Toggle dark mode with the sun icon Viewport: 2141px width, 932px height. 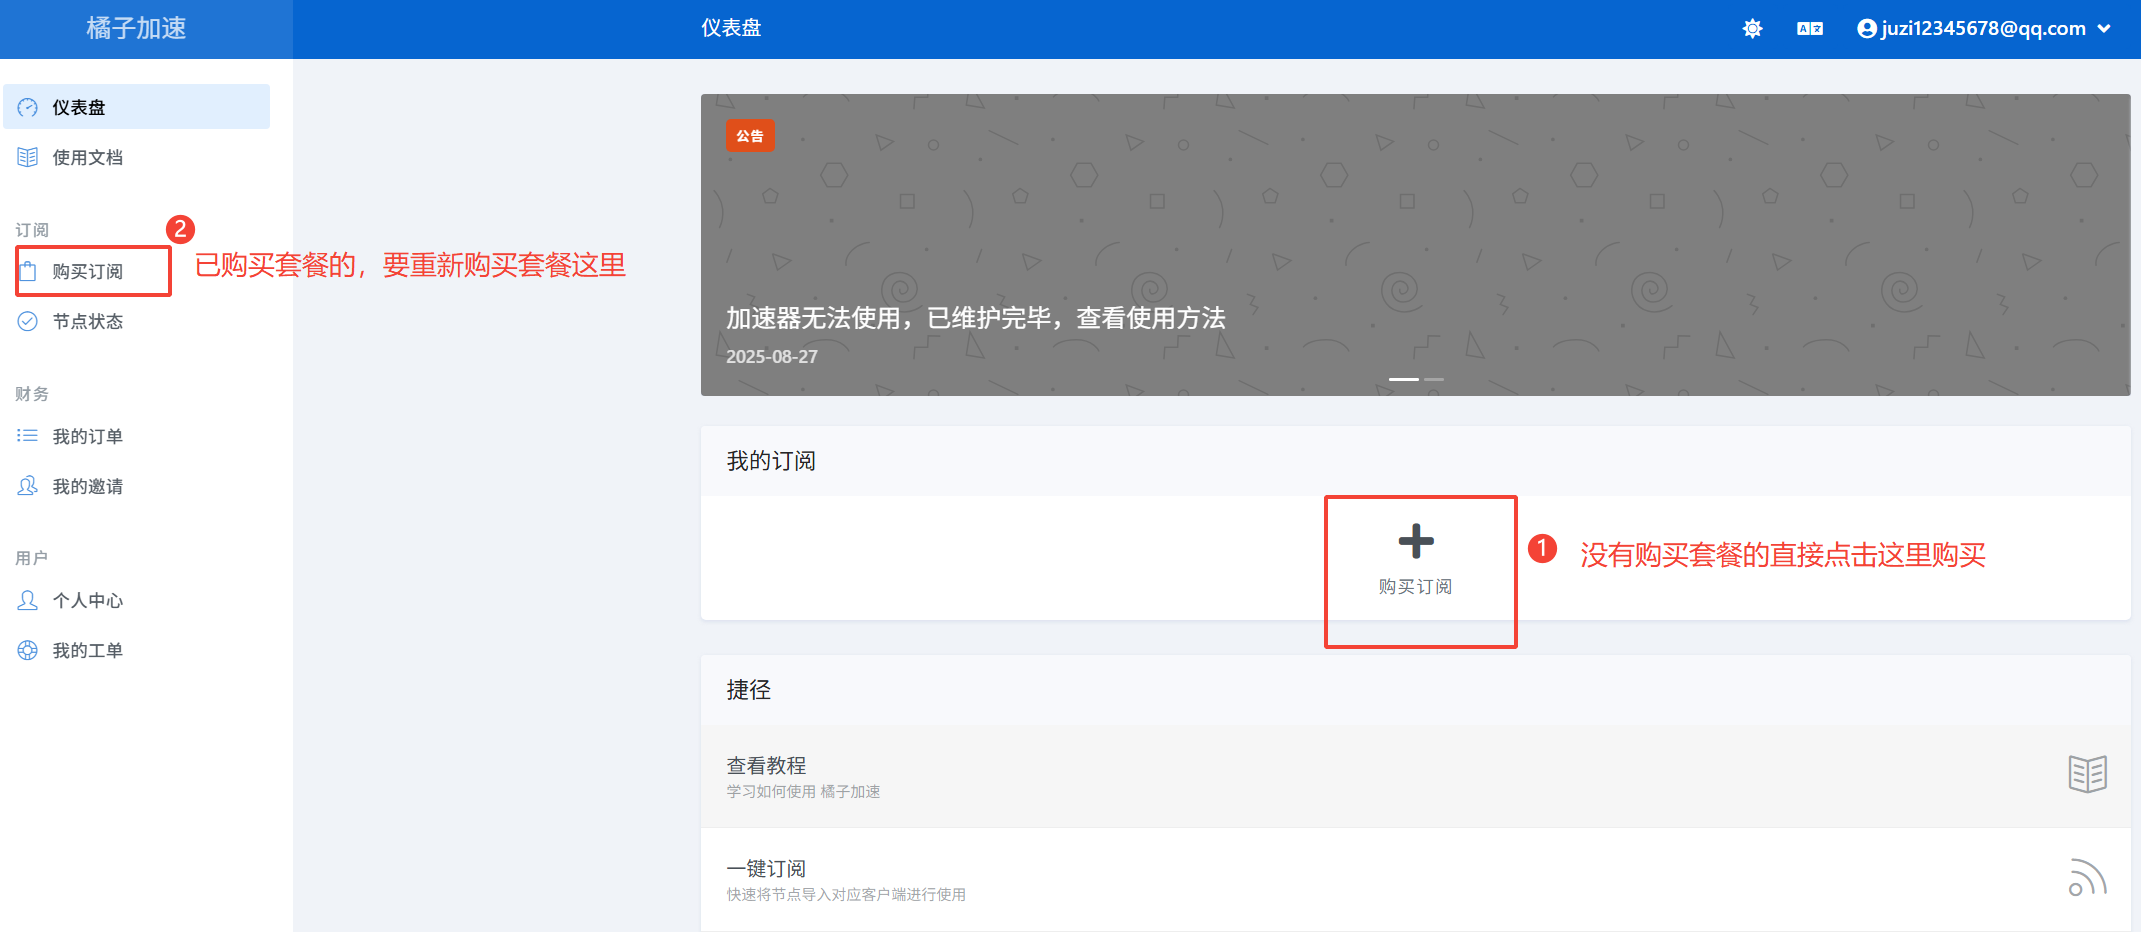[1752, 29]
